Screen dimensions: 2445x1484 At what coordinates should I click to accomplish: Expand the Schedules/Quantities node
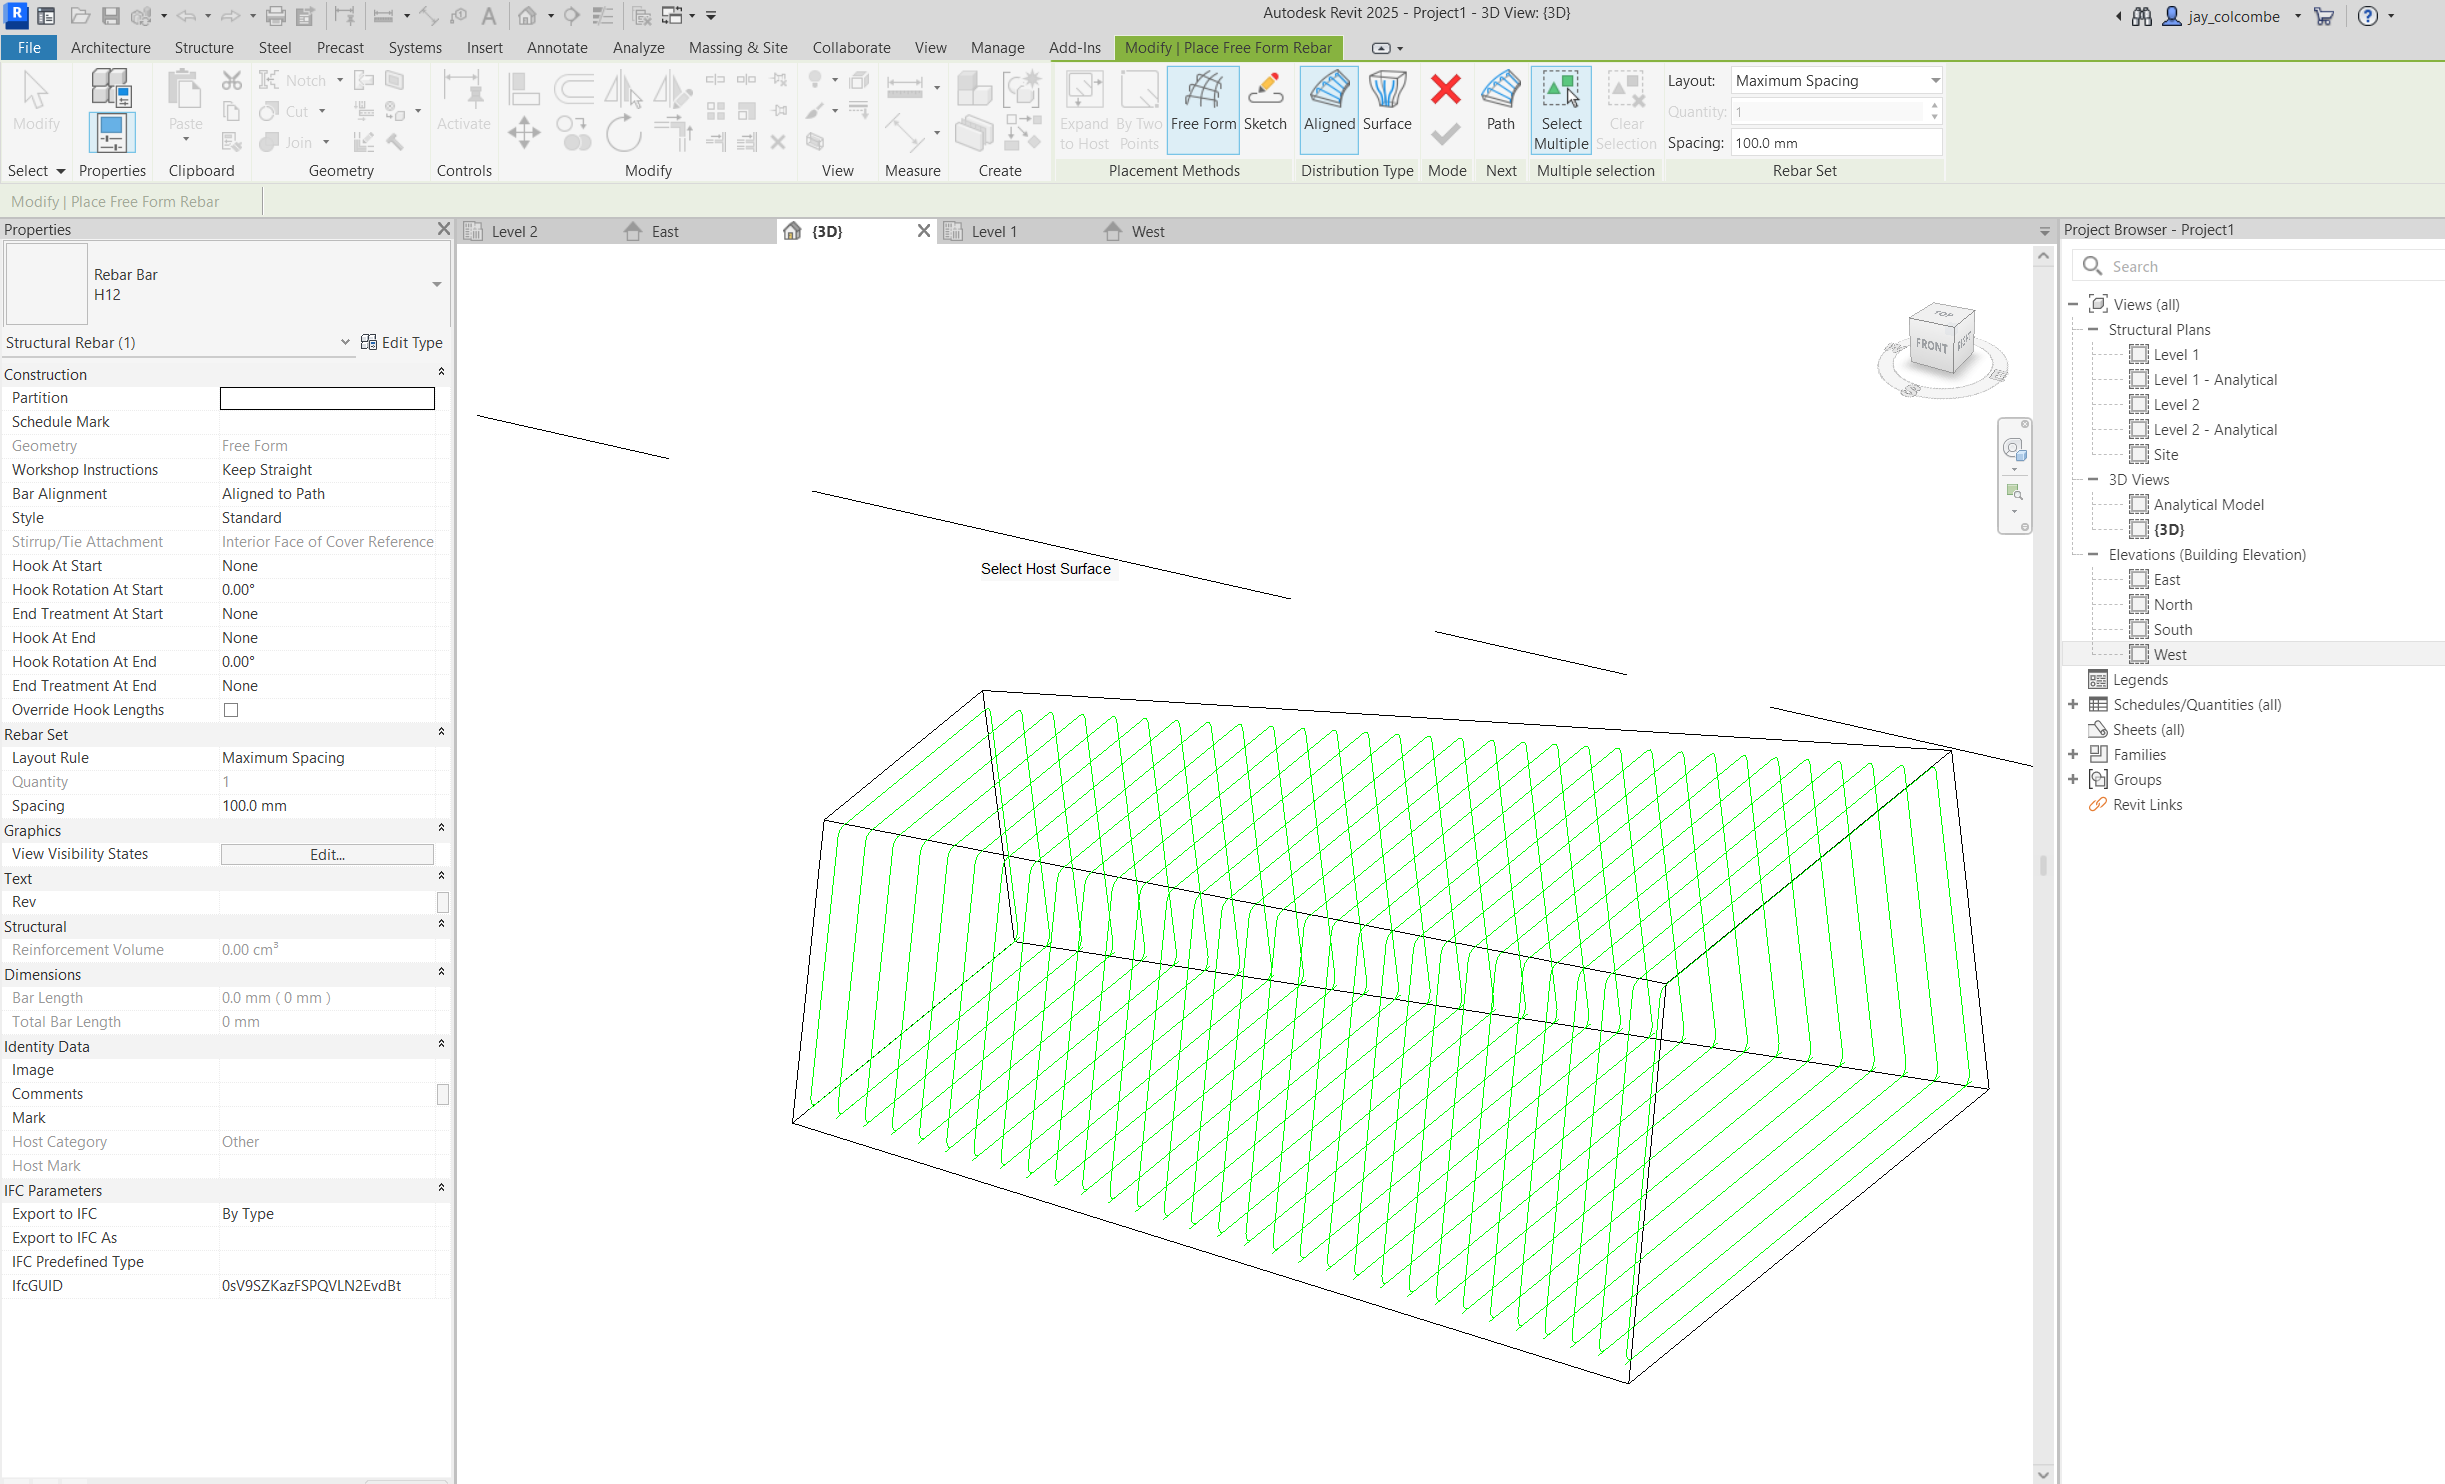[x=2073, y=704]
